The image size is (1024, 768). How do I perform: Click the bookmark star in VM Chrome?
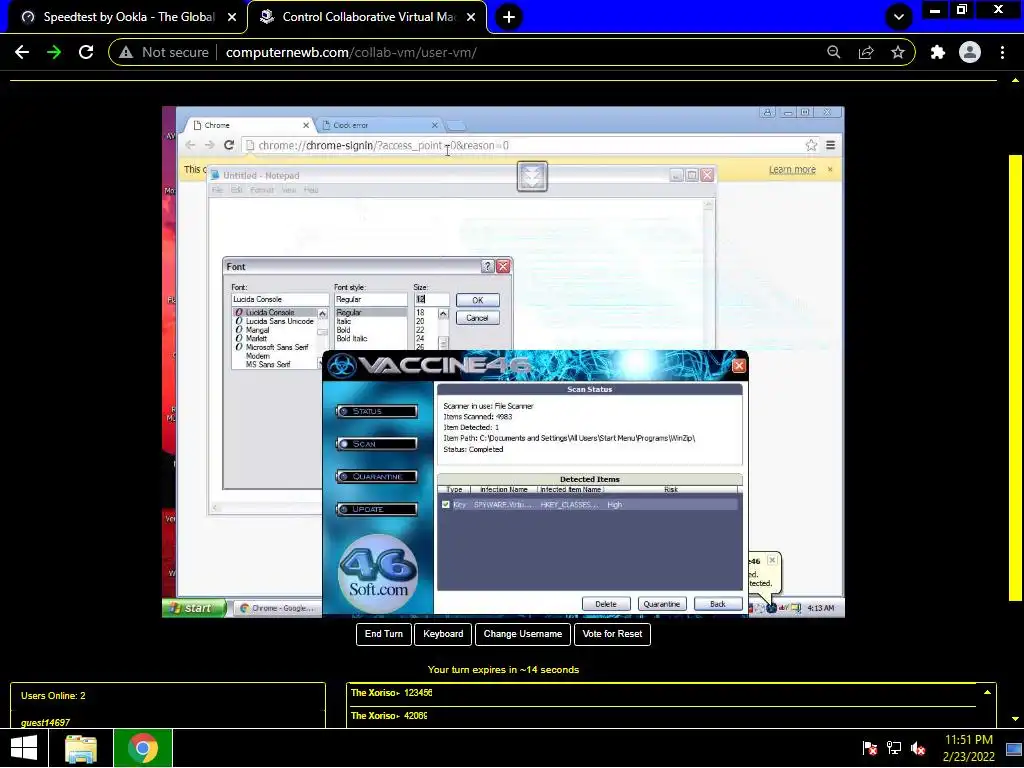pos(811,145)
